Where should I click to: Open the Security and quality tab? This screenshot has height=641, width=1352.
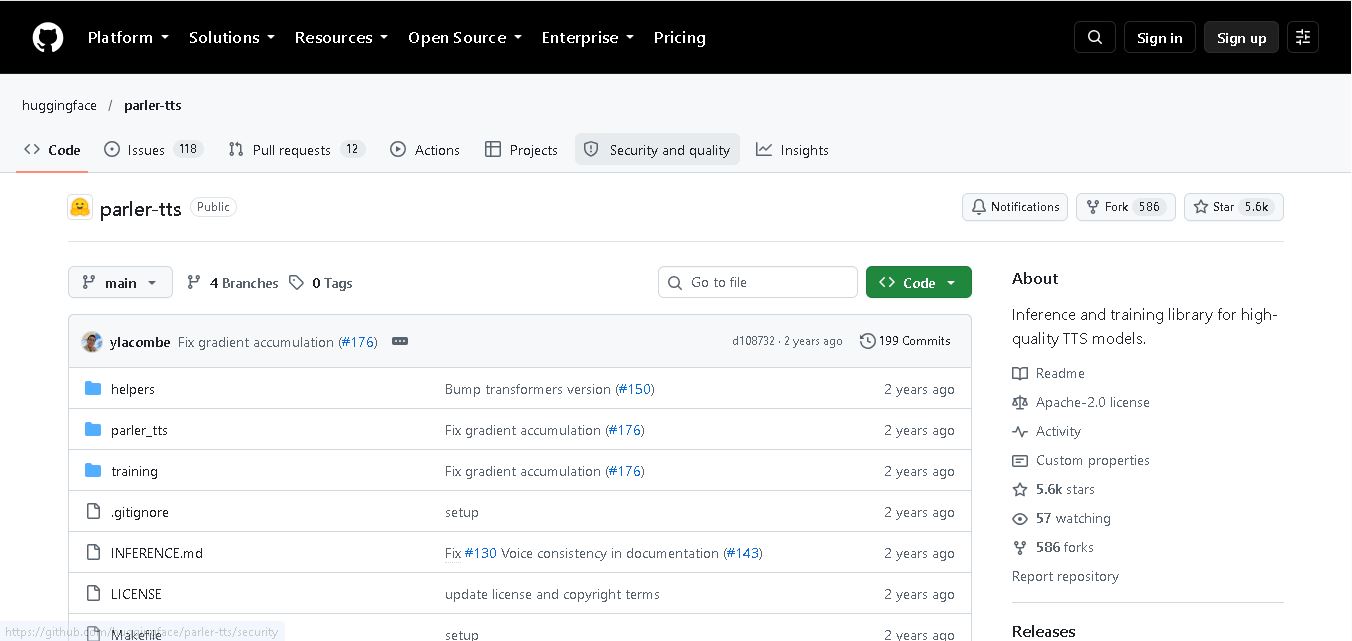tap(657, 150)
